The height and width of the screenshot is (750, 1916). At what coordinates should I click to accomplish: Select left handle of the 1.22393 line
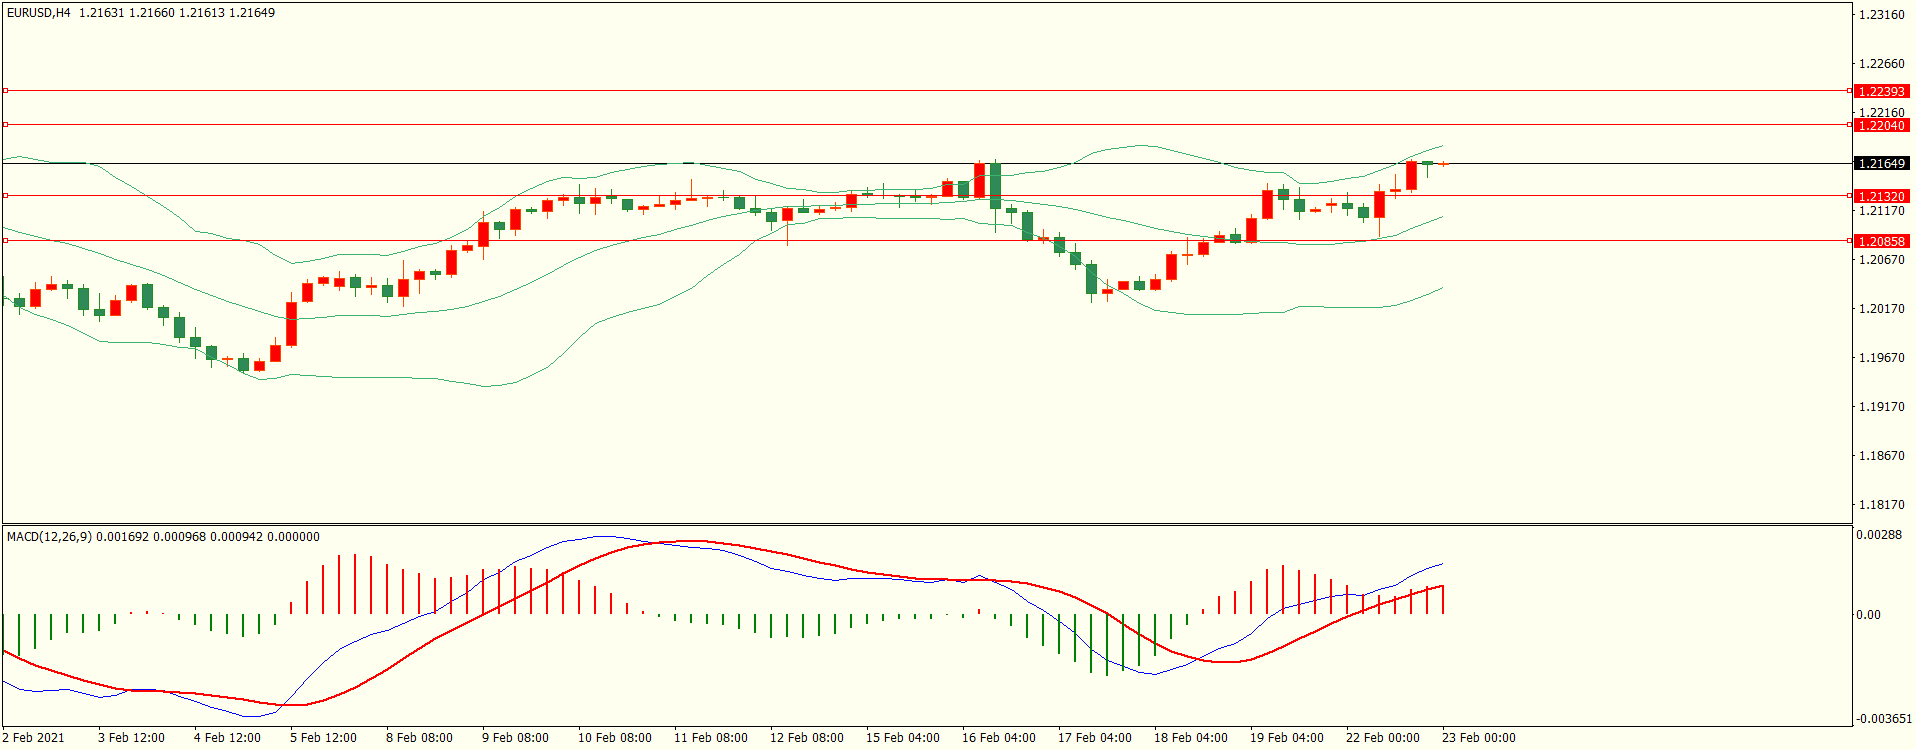[5, 91]
